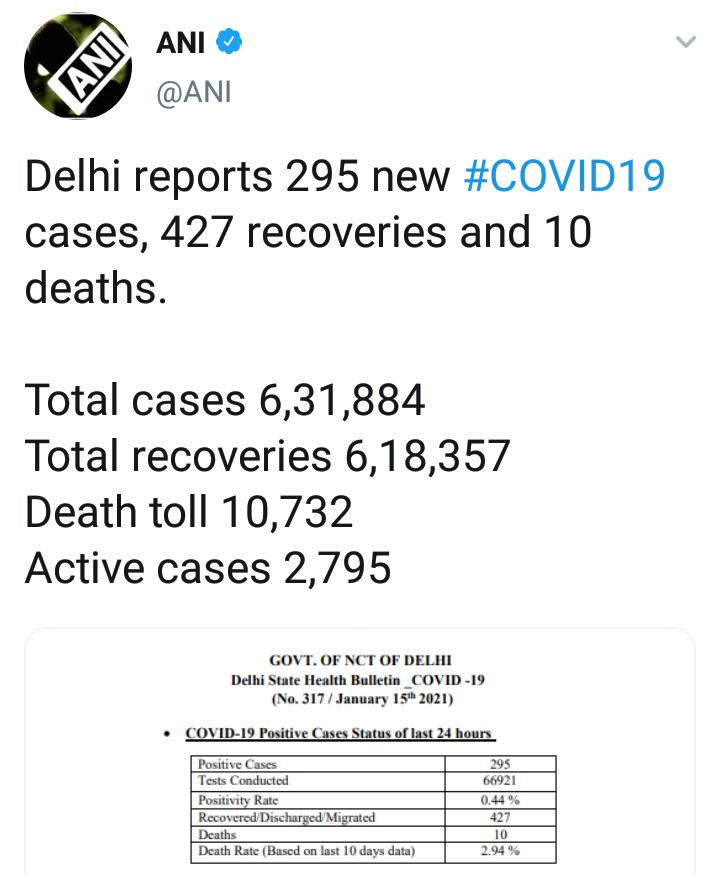Click the "Death toll 10,732" line
The height and width of the screenshot is (874, 720).
point(189,512)
